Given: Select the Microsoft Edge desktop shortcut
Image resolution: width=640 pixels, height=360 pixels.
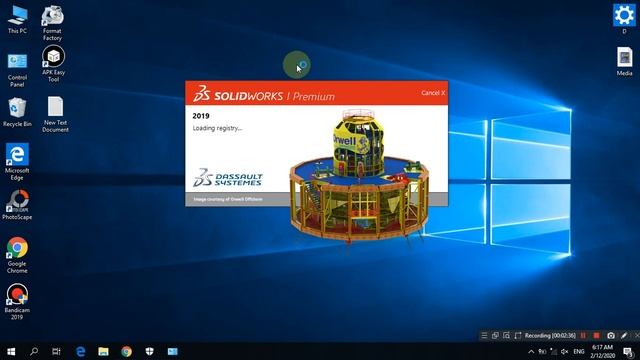Looking at the screenshot, I should 17,162.
